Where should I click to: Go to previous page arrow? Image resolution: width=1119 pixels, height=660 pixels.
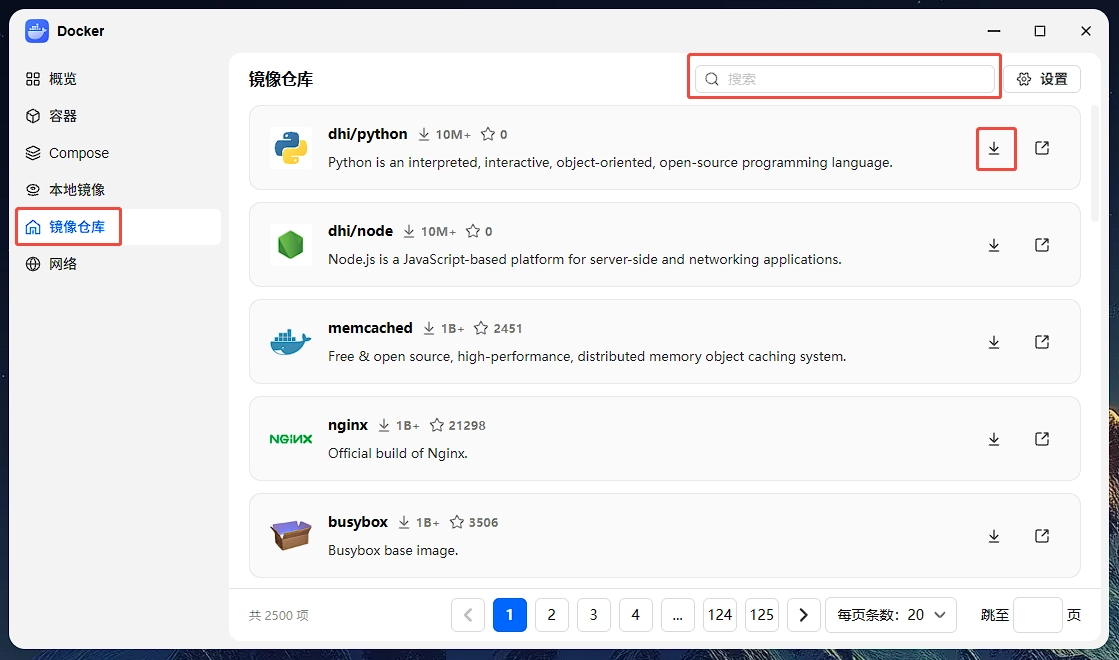click(468, 615)
